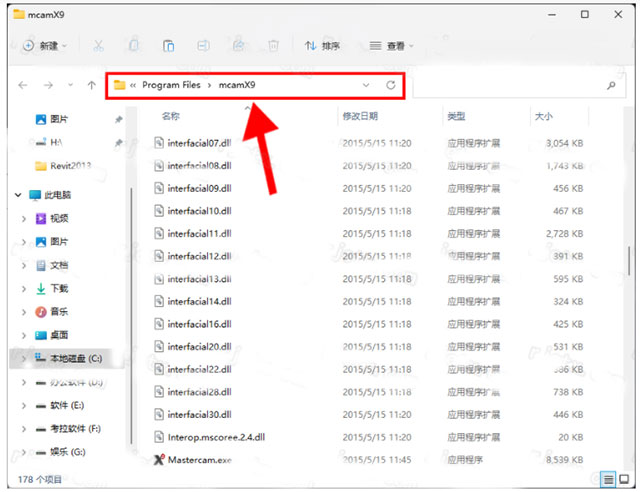Click the Share icon
640x492 pixels.
238,46
